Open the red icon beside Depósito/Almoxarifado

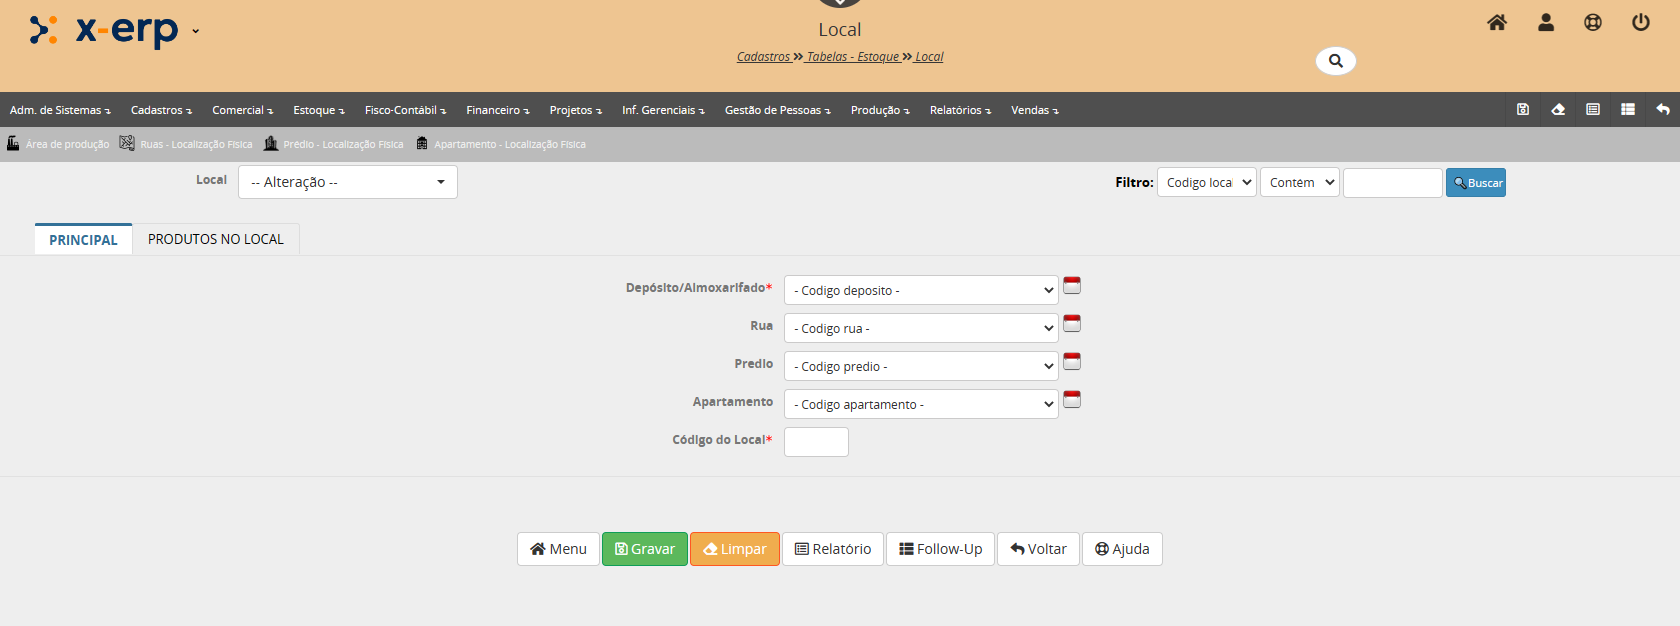click(x=1072, y=286)
